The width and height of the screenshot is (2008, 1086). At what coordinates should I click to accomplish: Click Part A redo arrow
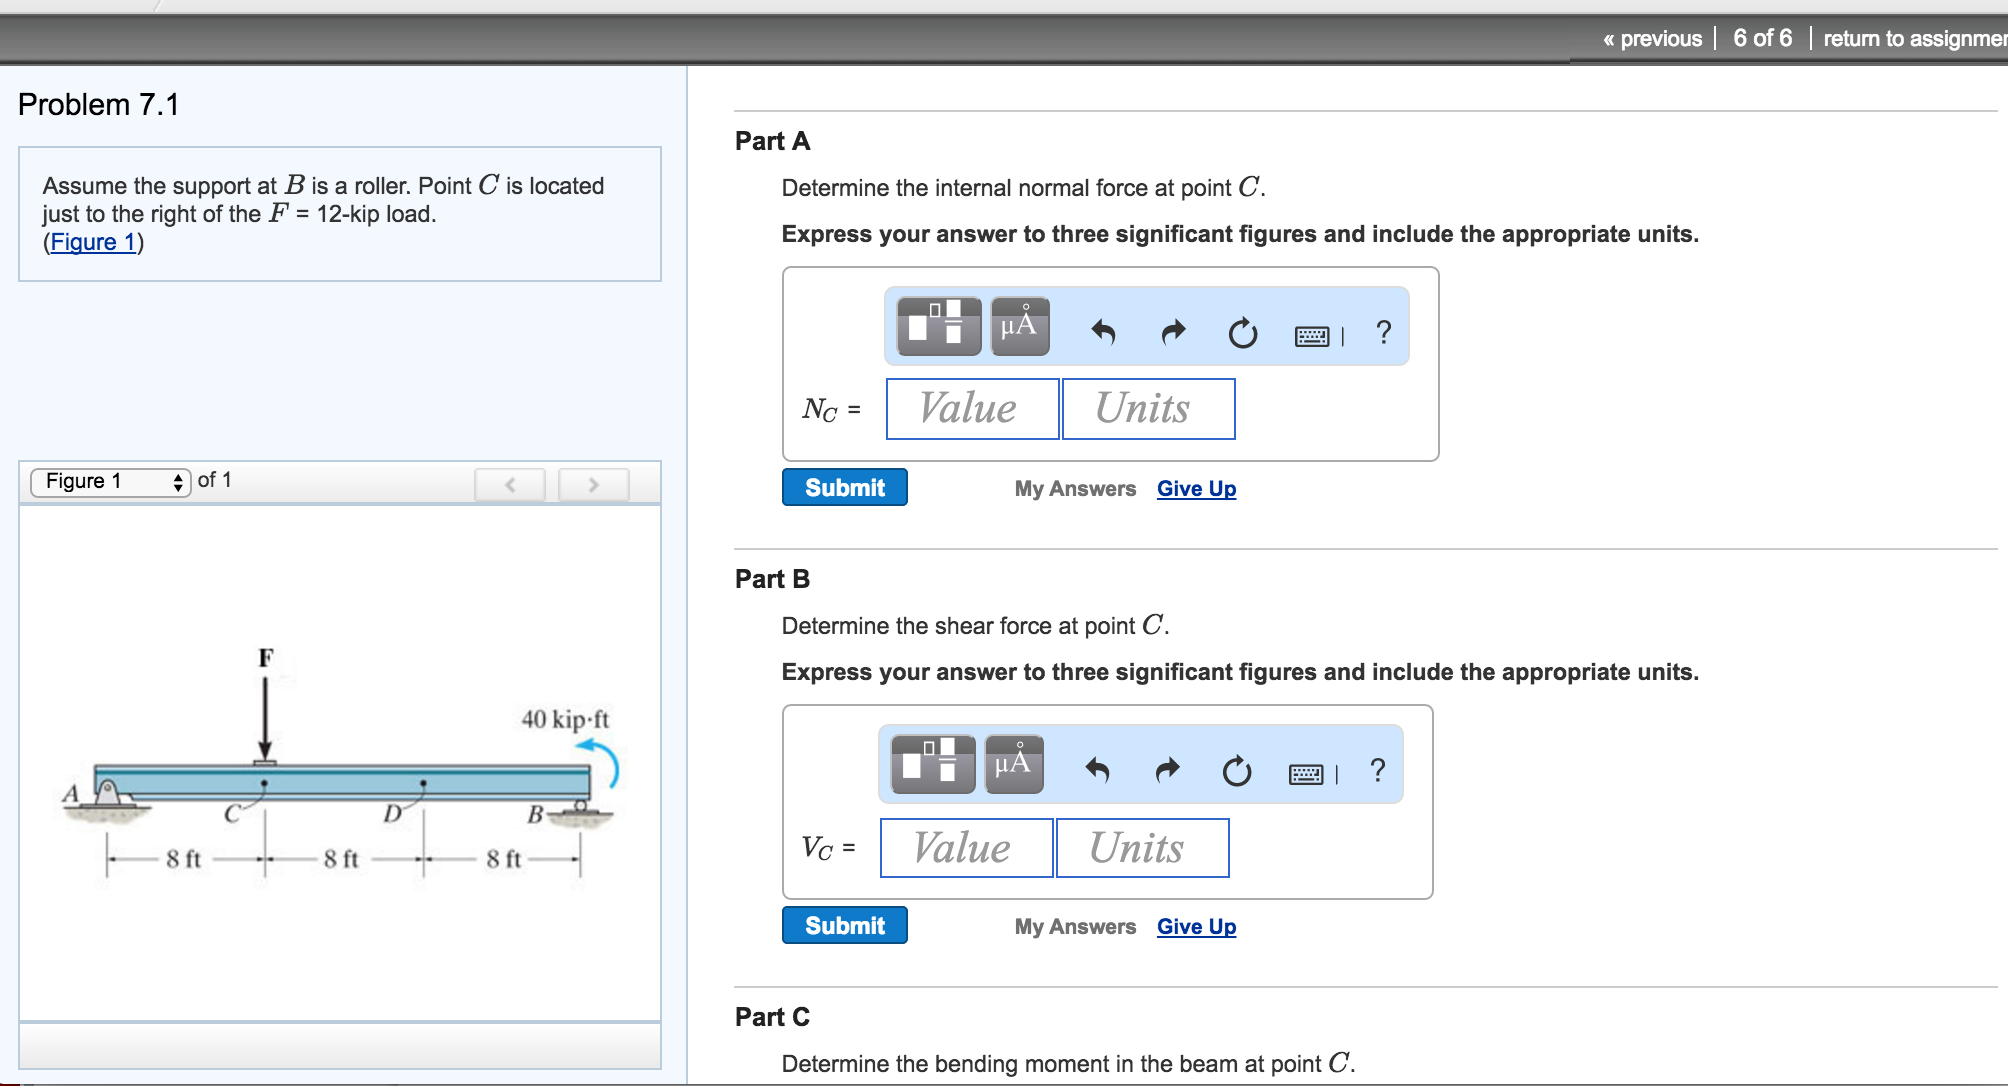pos(1173,332)
